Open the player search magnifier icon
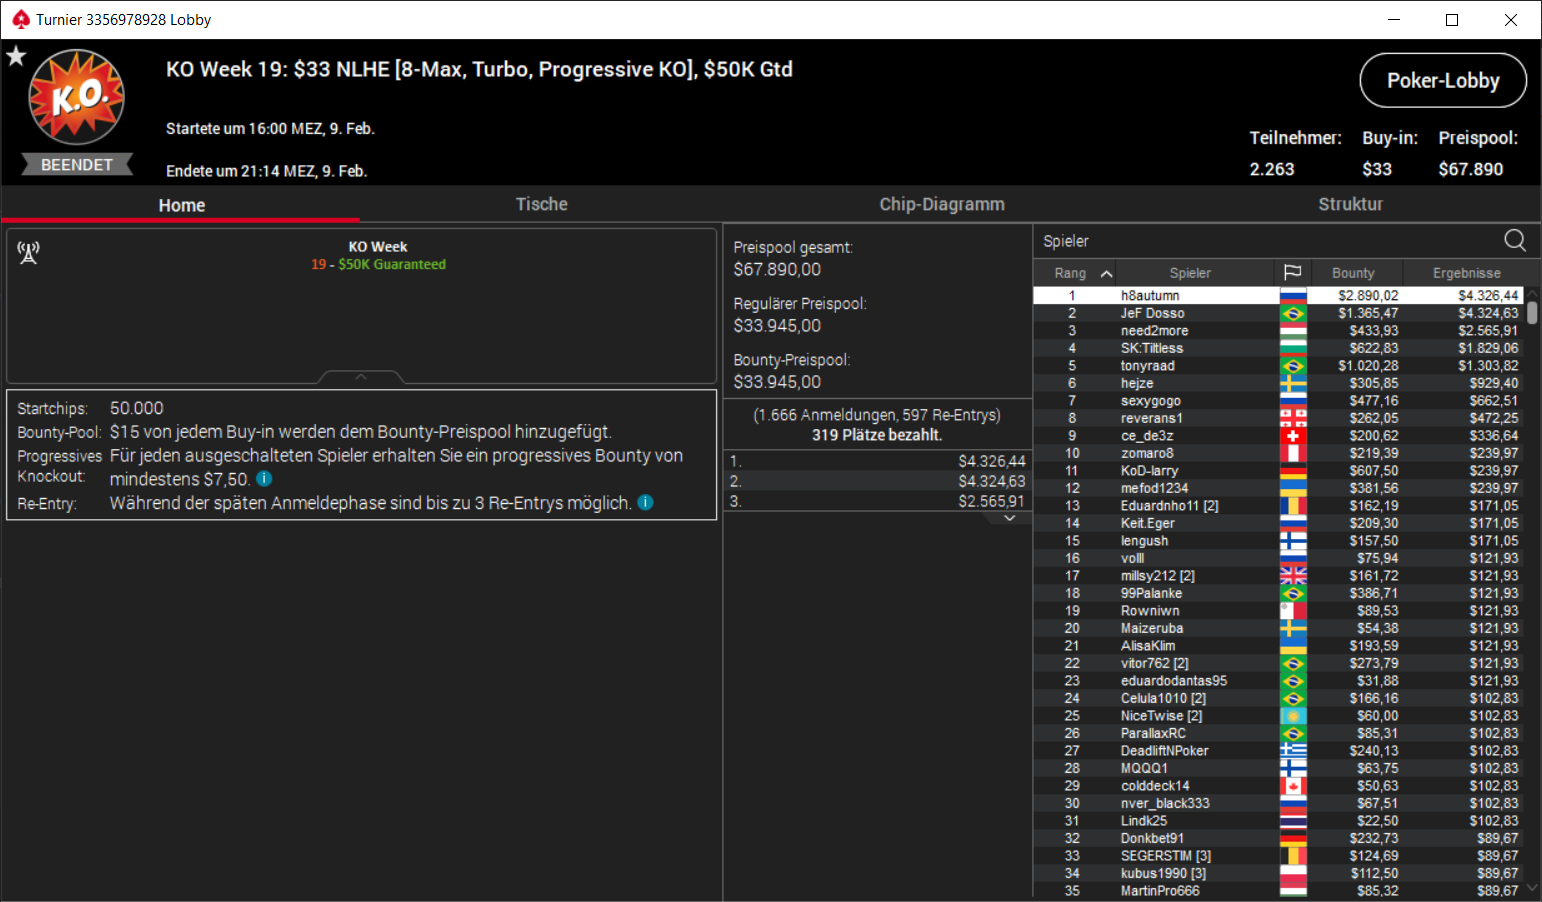The width and height of the screenshot is (1542, 902). click(x=1515, y=240)
